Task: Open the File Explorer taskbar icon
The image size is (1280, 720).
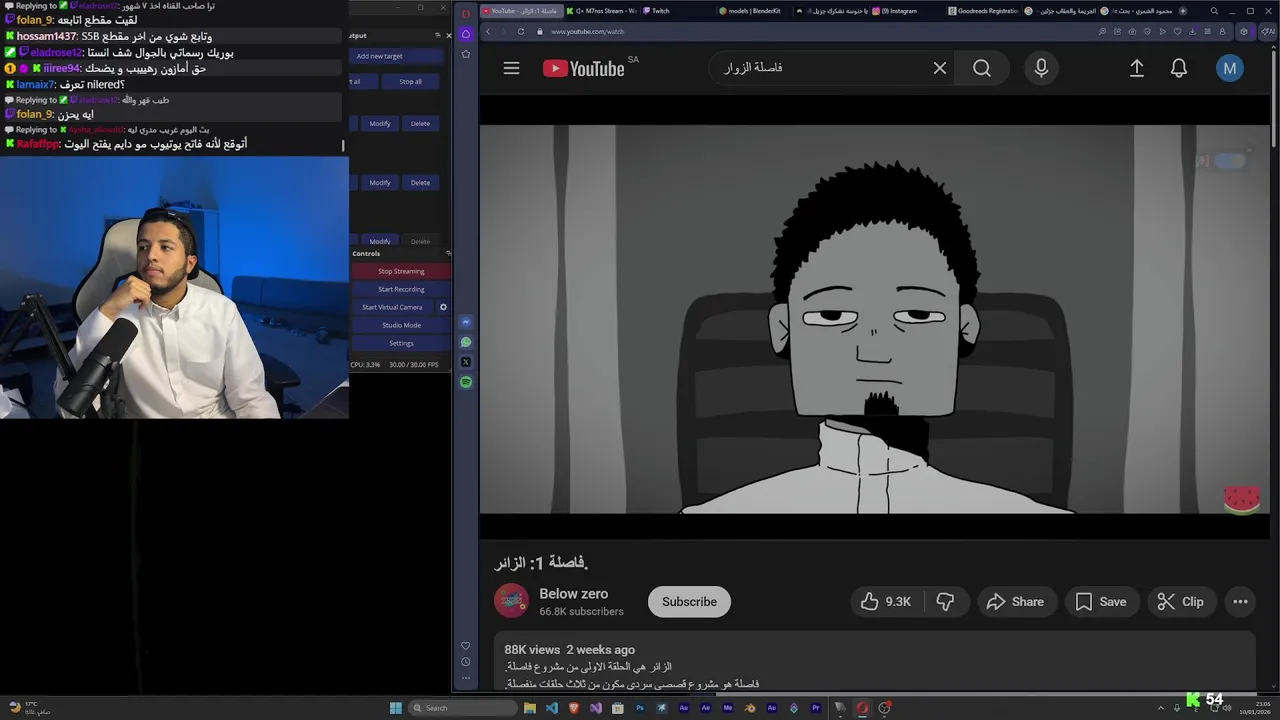Action: click(x=529, y=708)
